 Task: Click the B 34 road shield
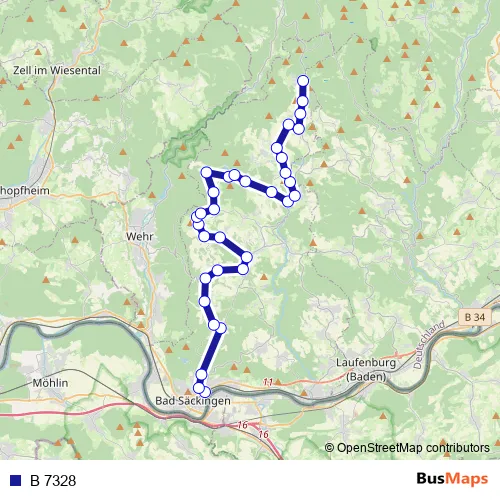[475, 317]
